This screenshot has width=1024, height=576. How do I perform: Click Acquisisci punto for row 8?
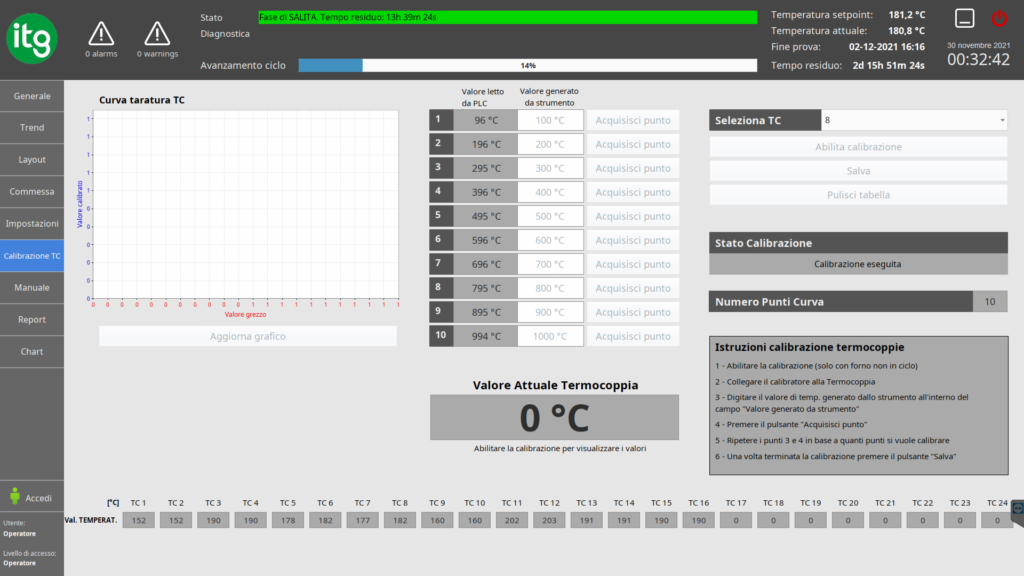(x=633, y=288)
